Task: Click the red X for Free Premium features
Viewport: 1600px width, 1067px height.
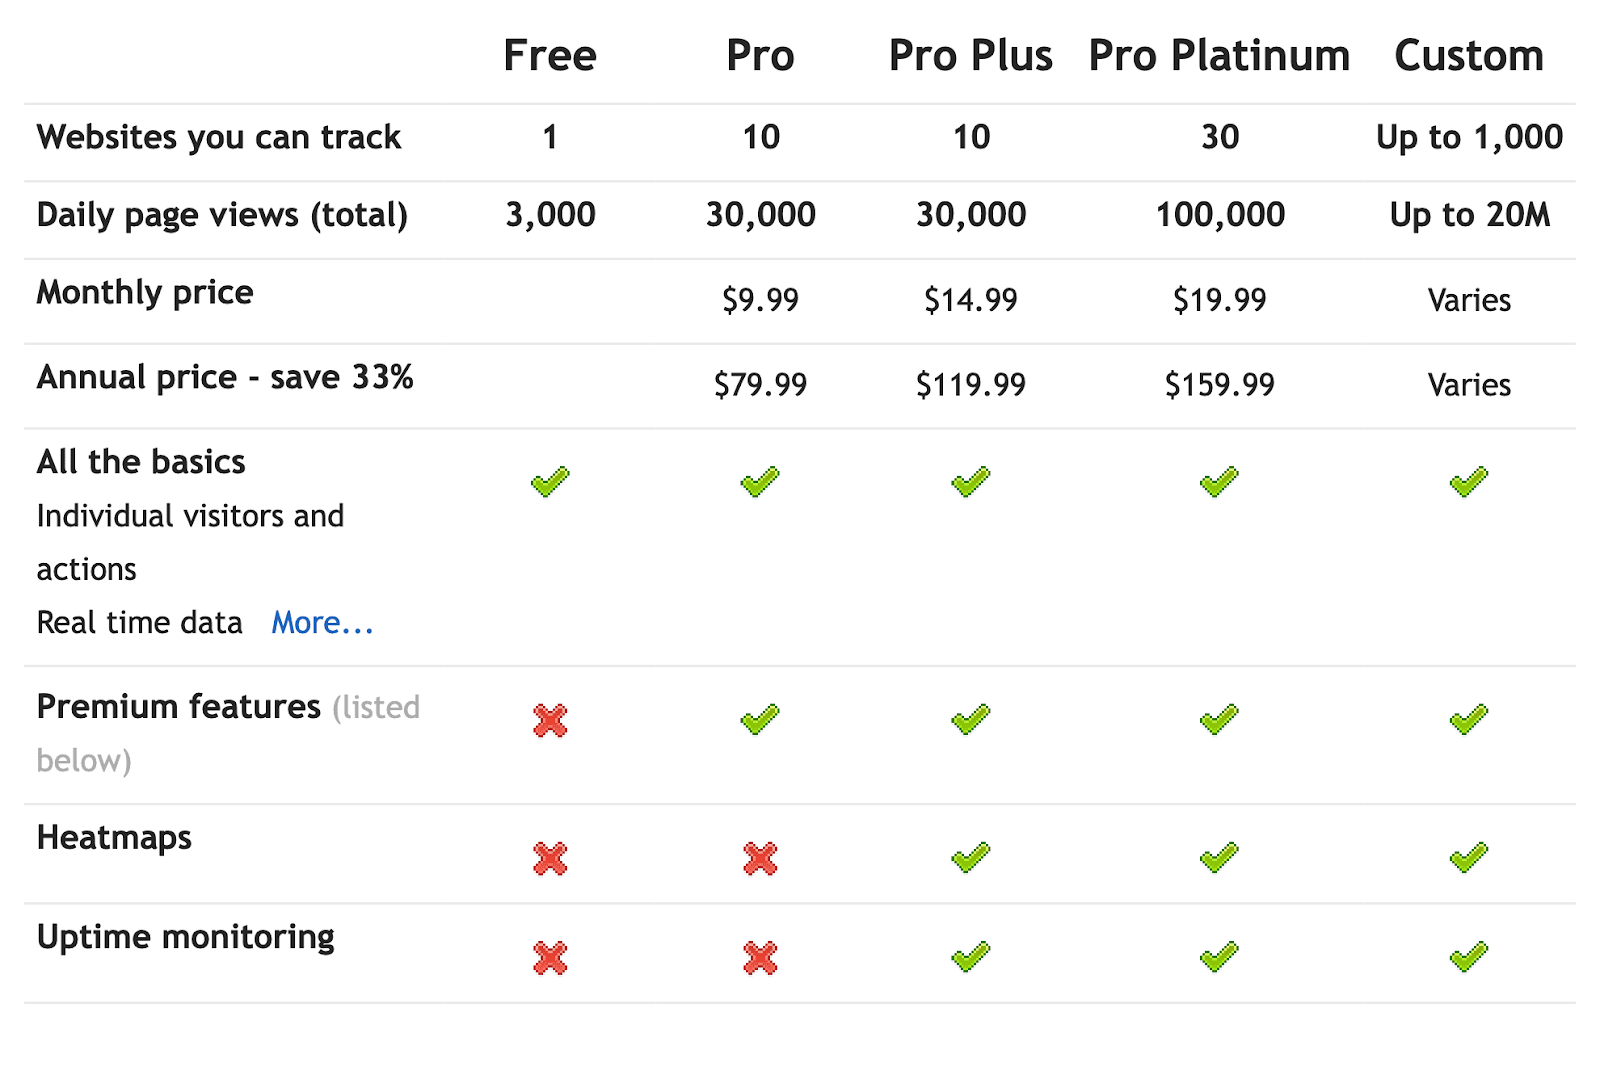Action: 550,720
